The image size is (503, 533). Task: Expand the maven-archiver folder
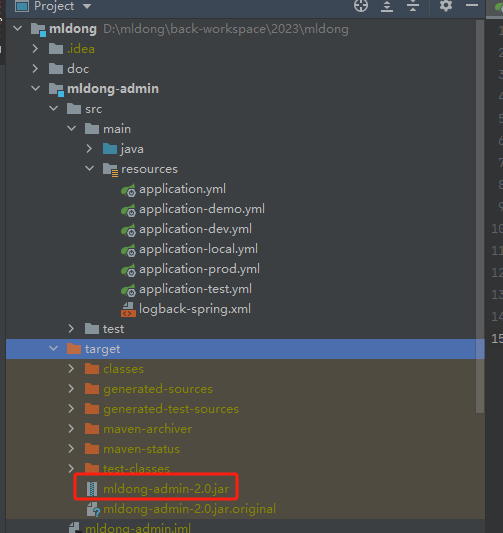[71, 429]
